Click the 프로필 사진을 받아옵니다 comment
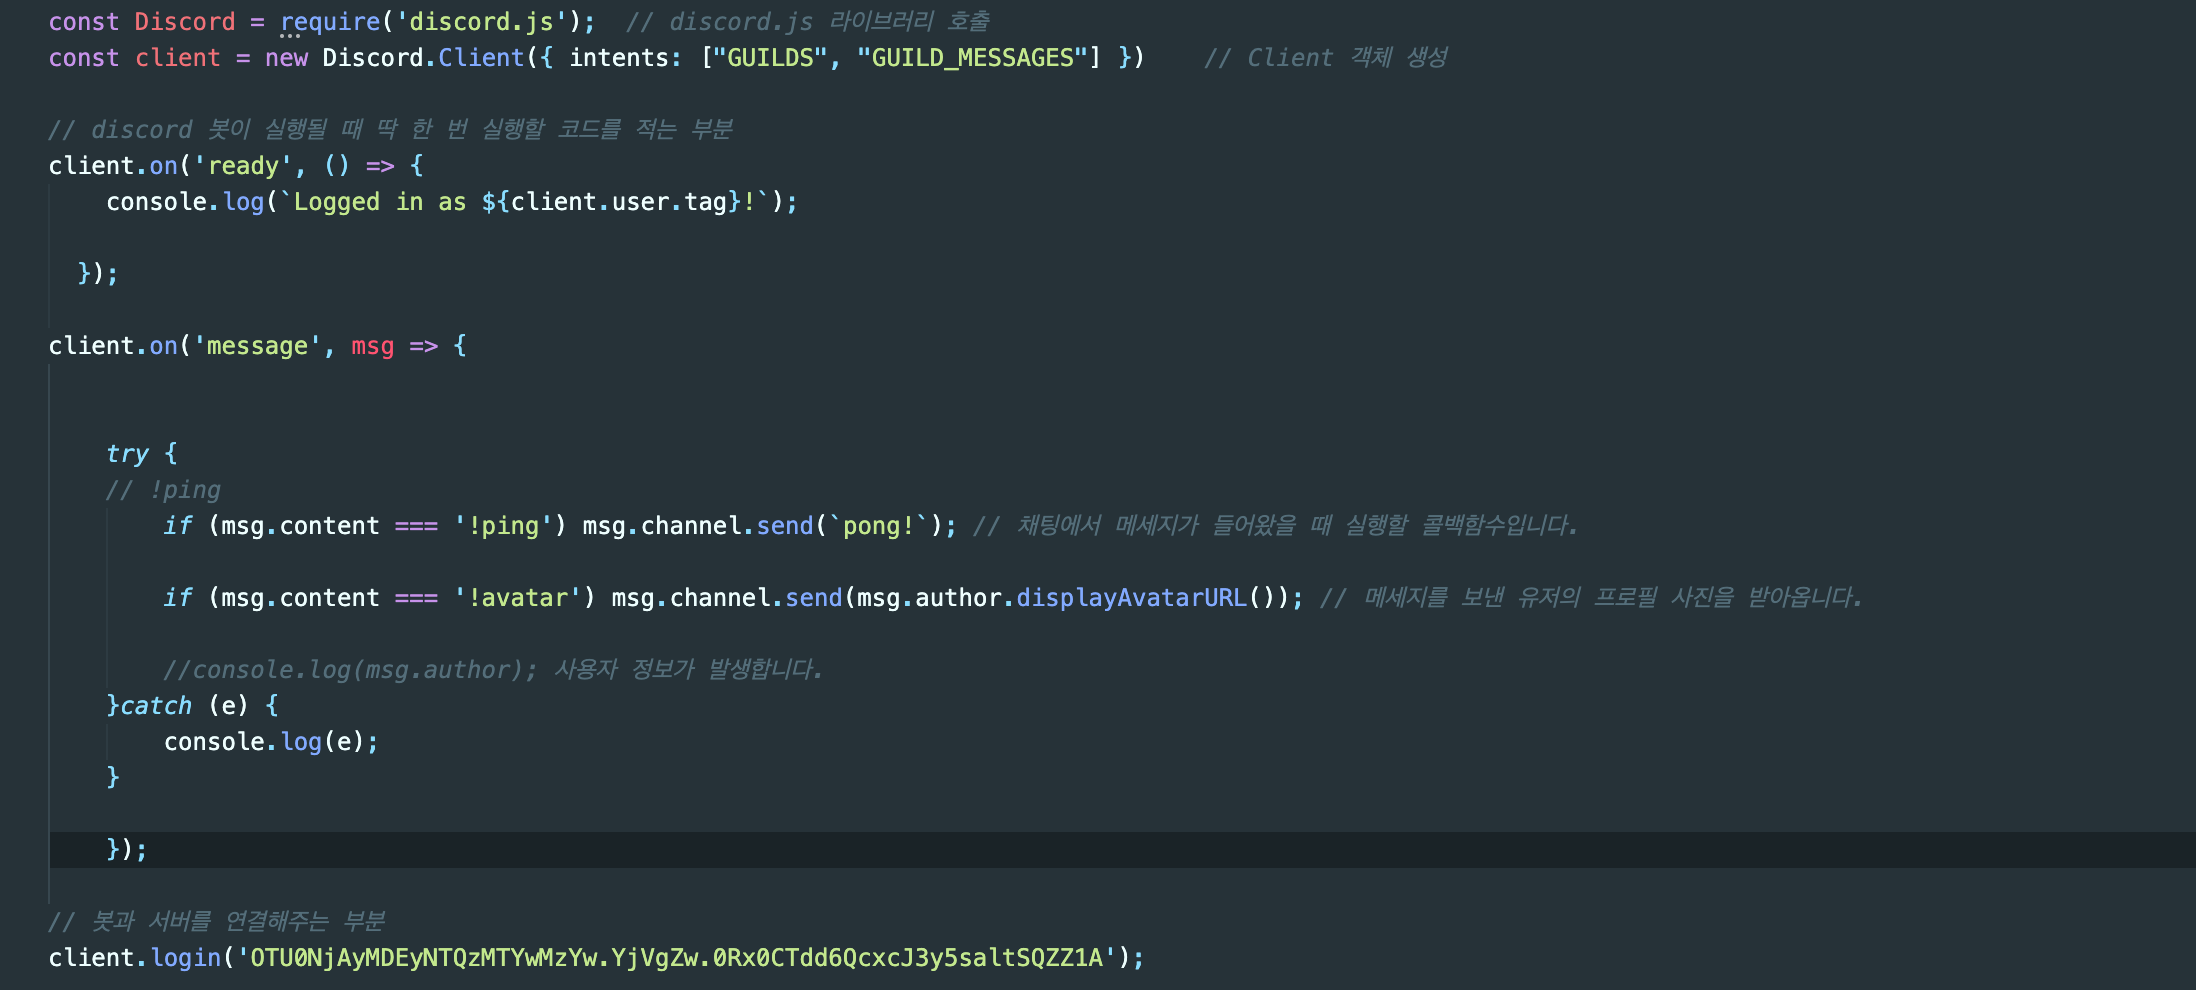Screen dimensions: 2196x990 pos(1591,598)
